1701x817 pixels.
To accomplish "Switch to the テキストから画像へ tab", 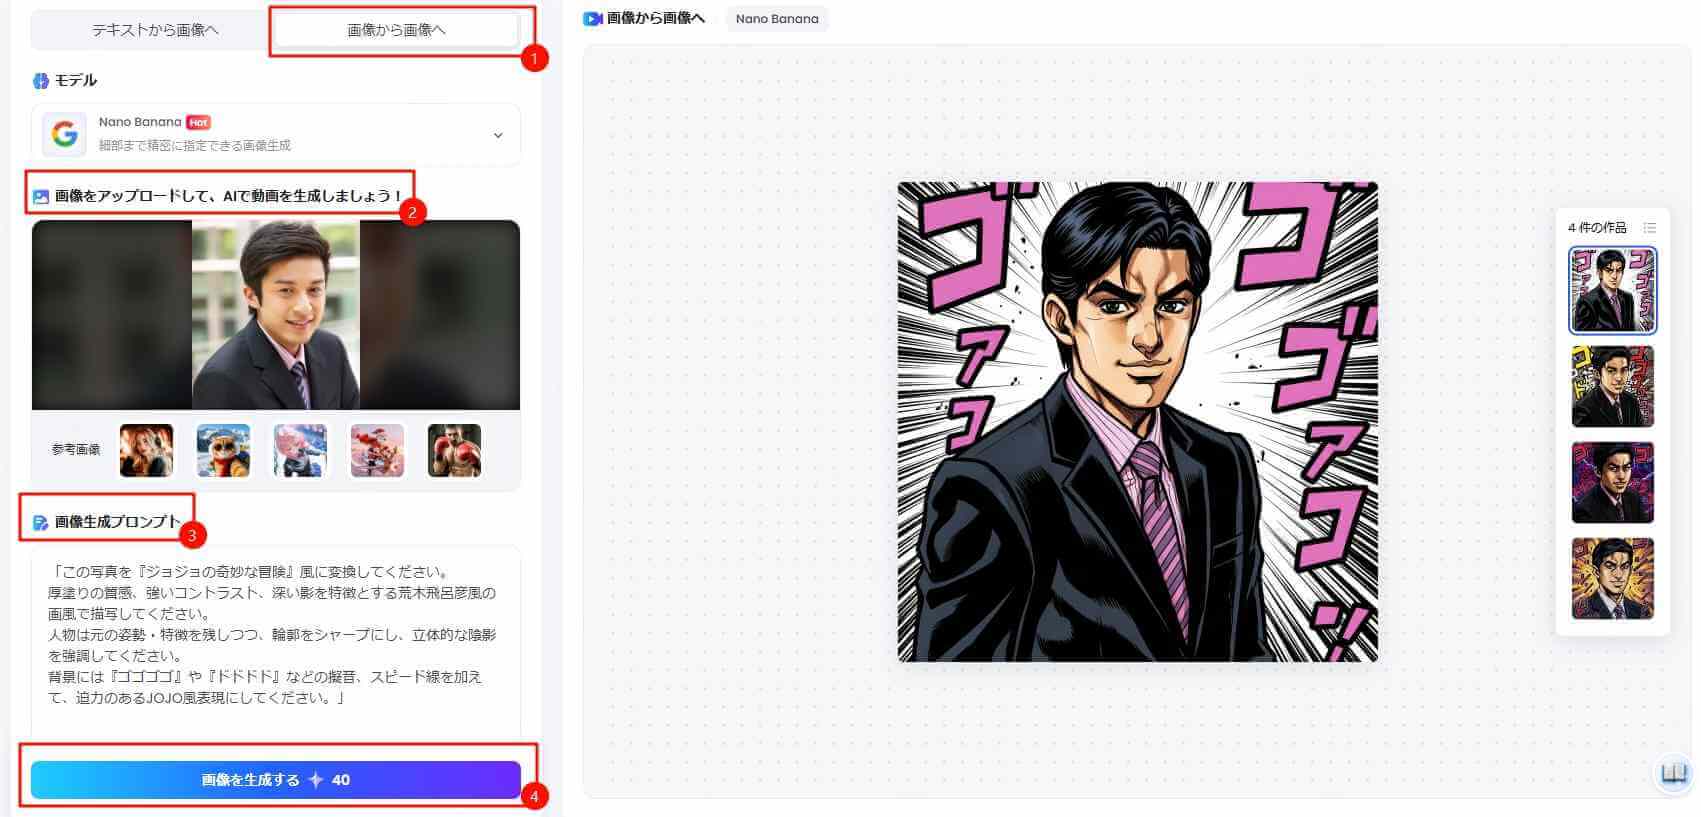I will [155, 30].
